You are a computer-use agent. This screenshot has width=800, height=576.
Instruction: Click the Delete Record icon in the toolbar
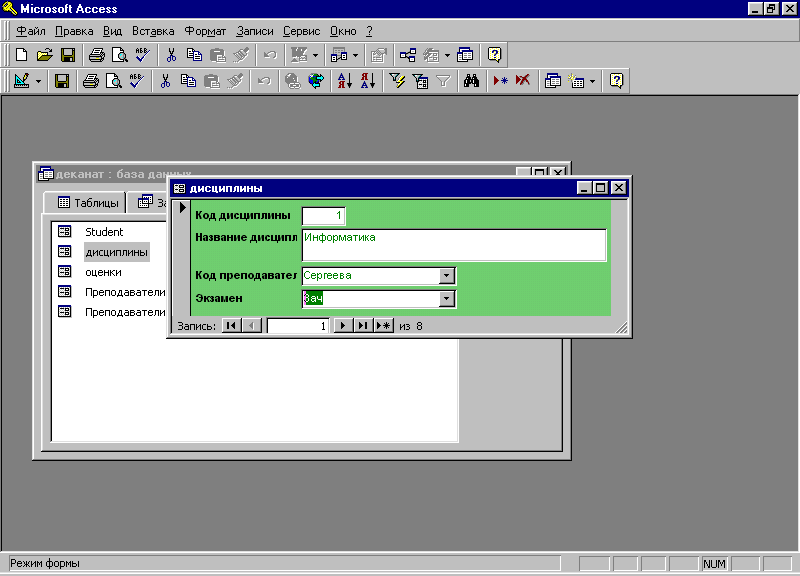pyautogui.click(x=523, y=81)
